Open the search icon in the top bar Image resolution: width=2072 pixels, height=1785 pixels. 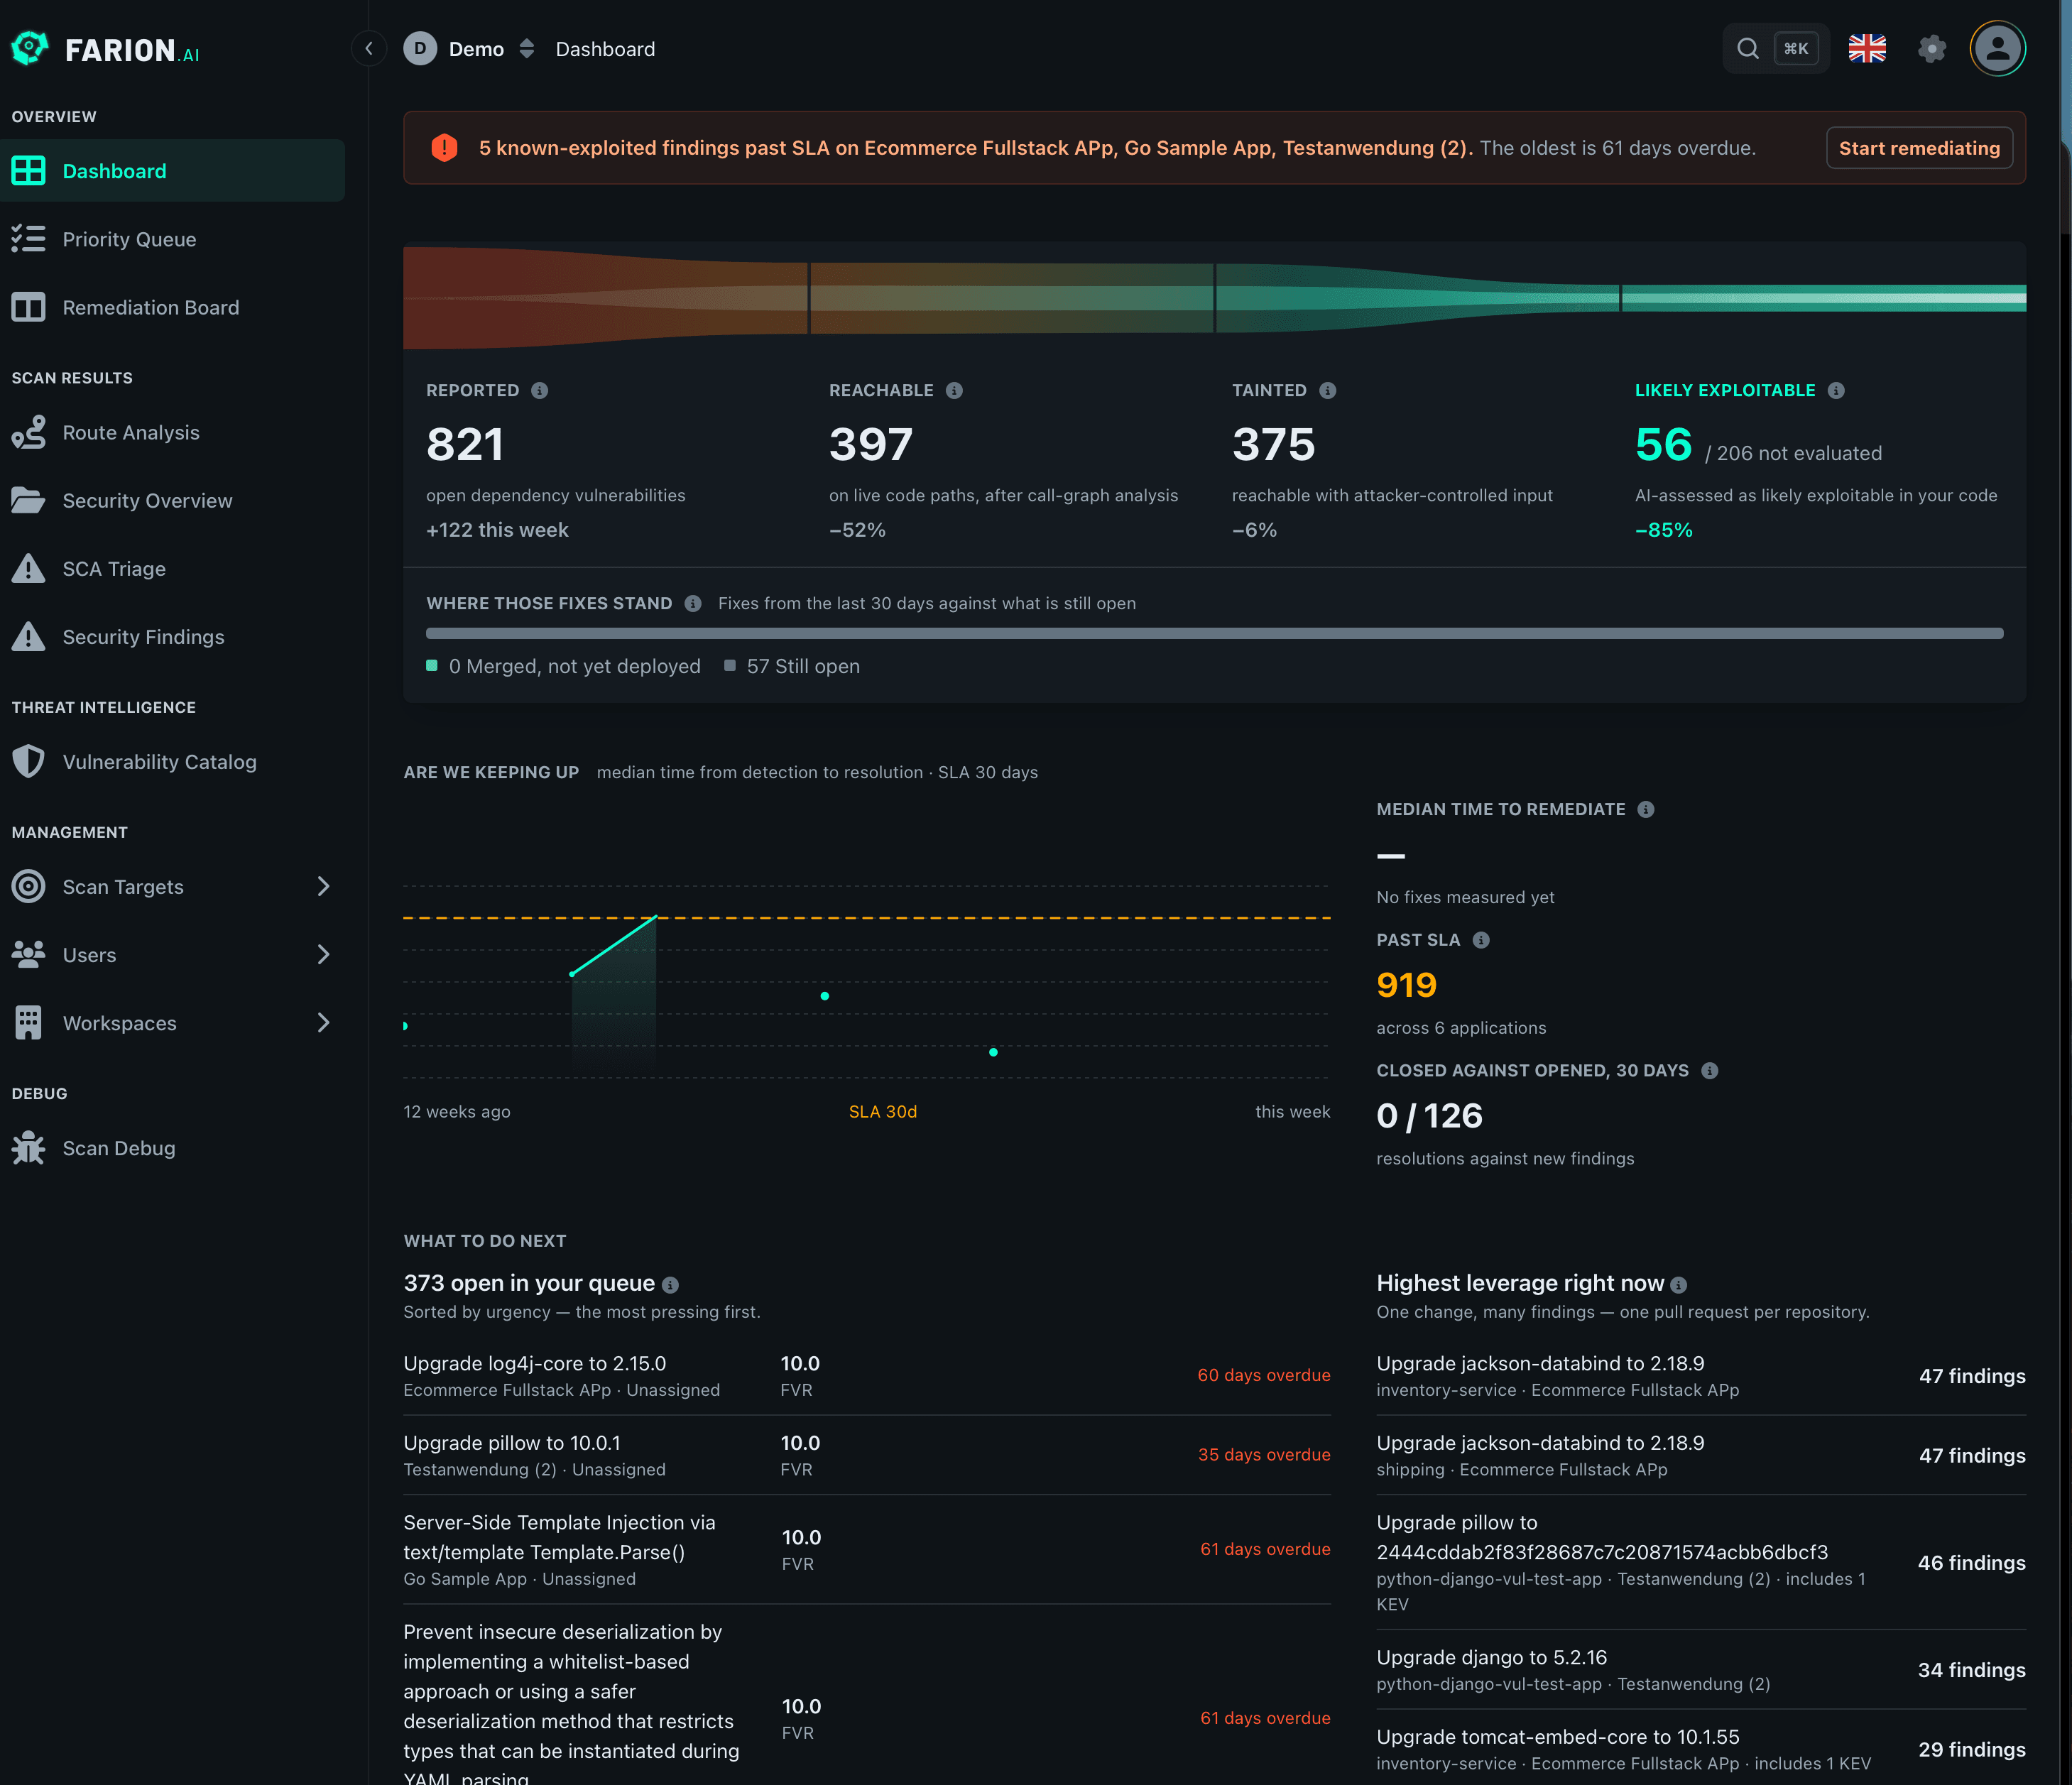point(1747,48)
